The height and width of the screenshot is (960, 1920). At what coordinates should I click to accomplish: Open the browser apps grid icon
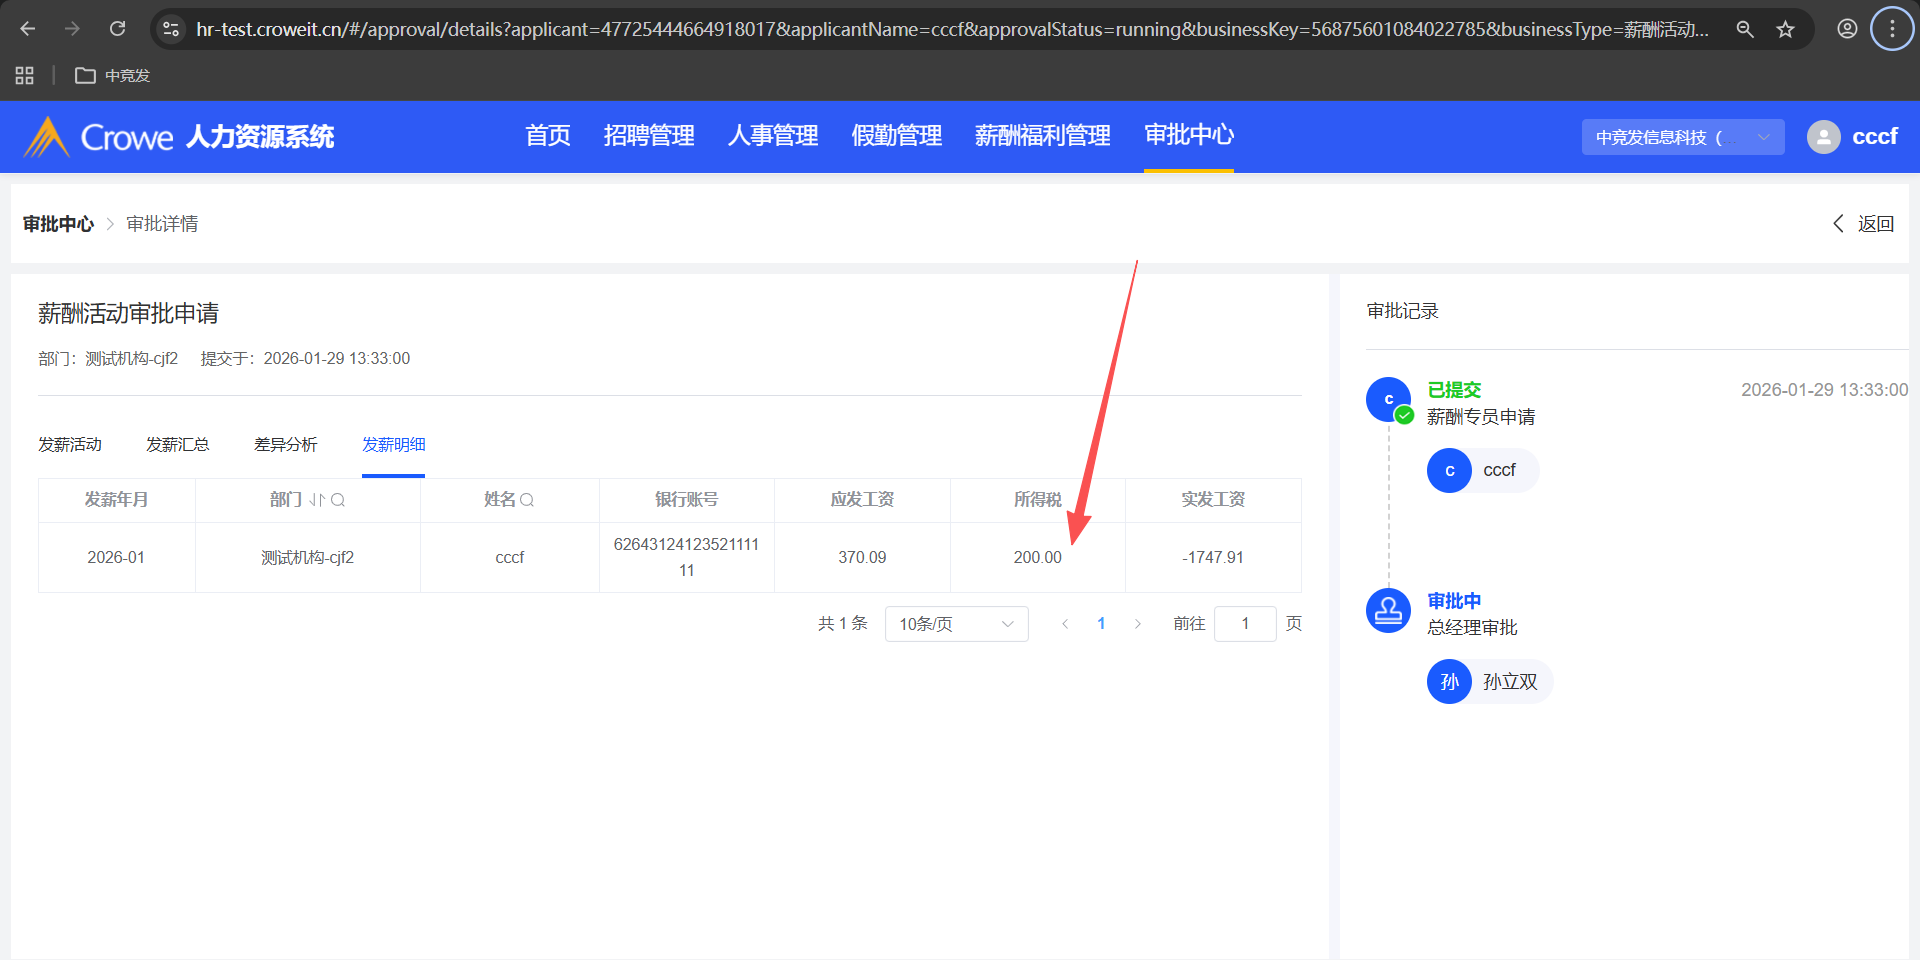pyautogui.click(x=25, y=76)
